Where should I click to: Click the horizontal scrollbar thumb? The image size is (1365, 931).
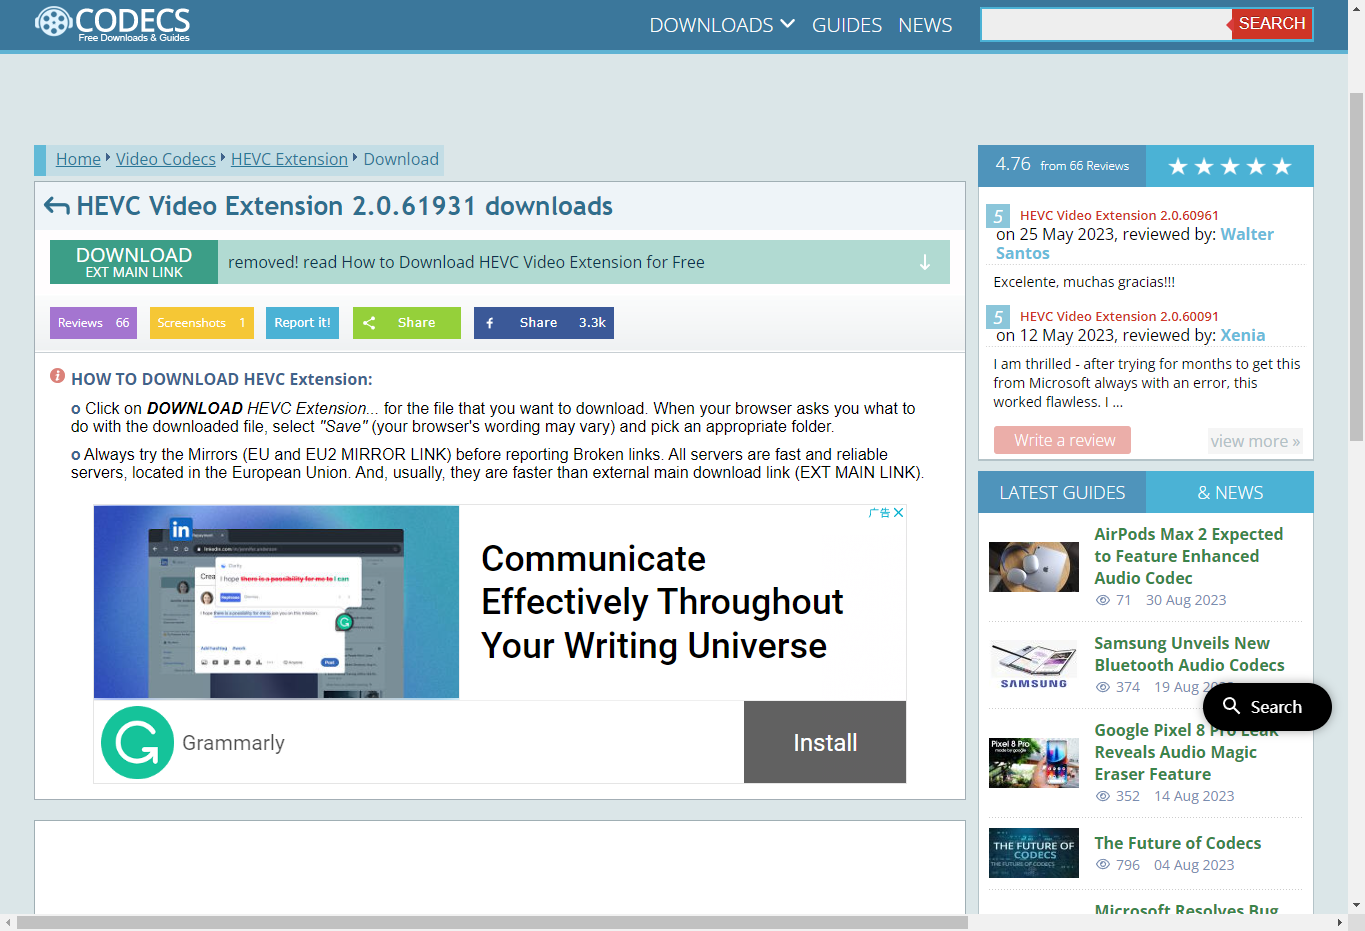(x=492, y=923)
